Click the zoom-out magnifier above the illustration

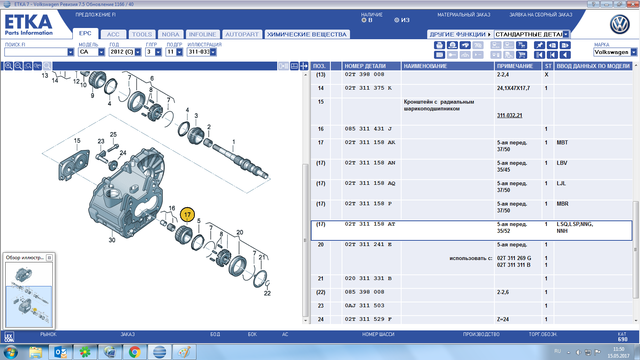pos(18,66)
